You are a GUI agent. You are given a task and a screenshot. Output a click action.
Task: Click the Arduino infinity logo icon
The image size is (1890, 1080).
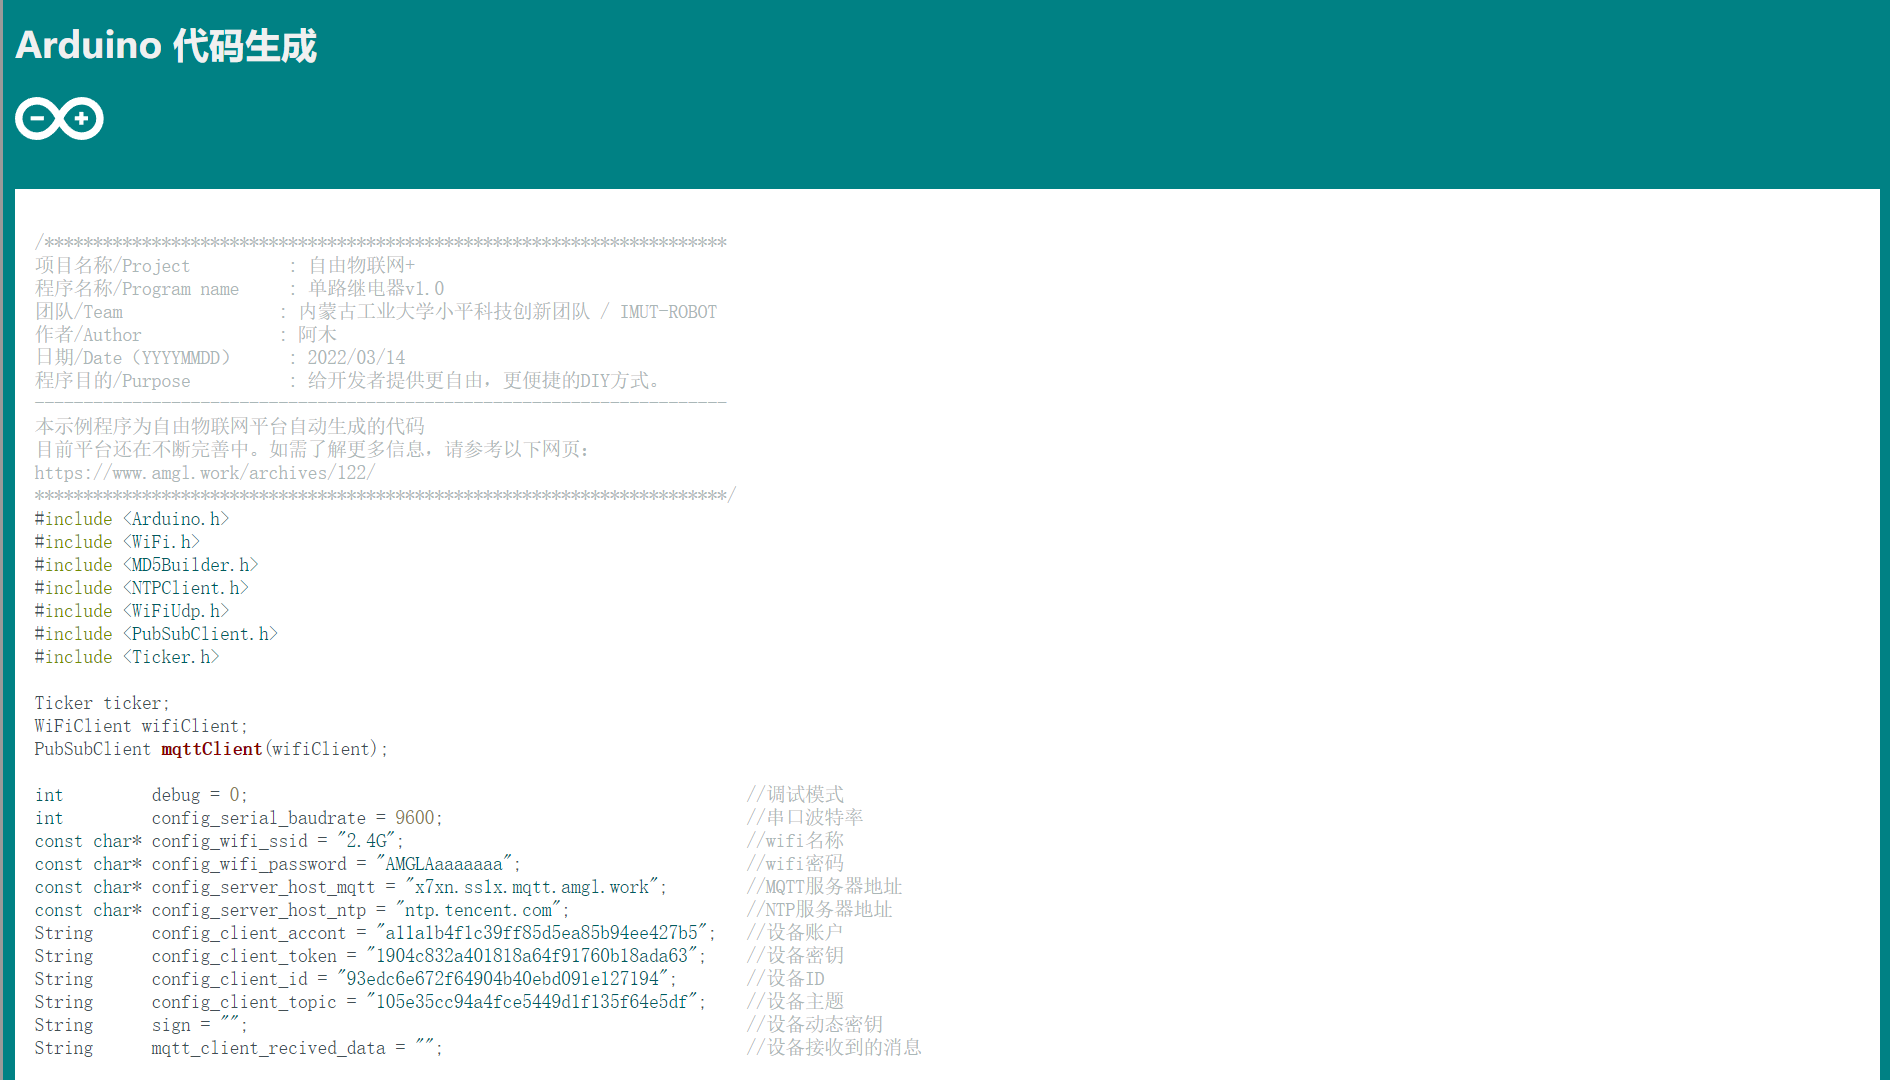point(59,119)
